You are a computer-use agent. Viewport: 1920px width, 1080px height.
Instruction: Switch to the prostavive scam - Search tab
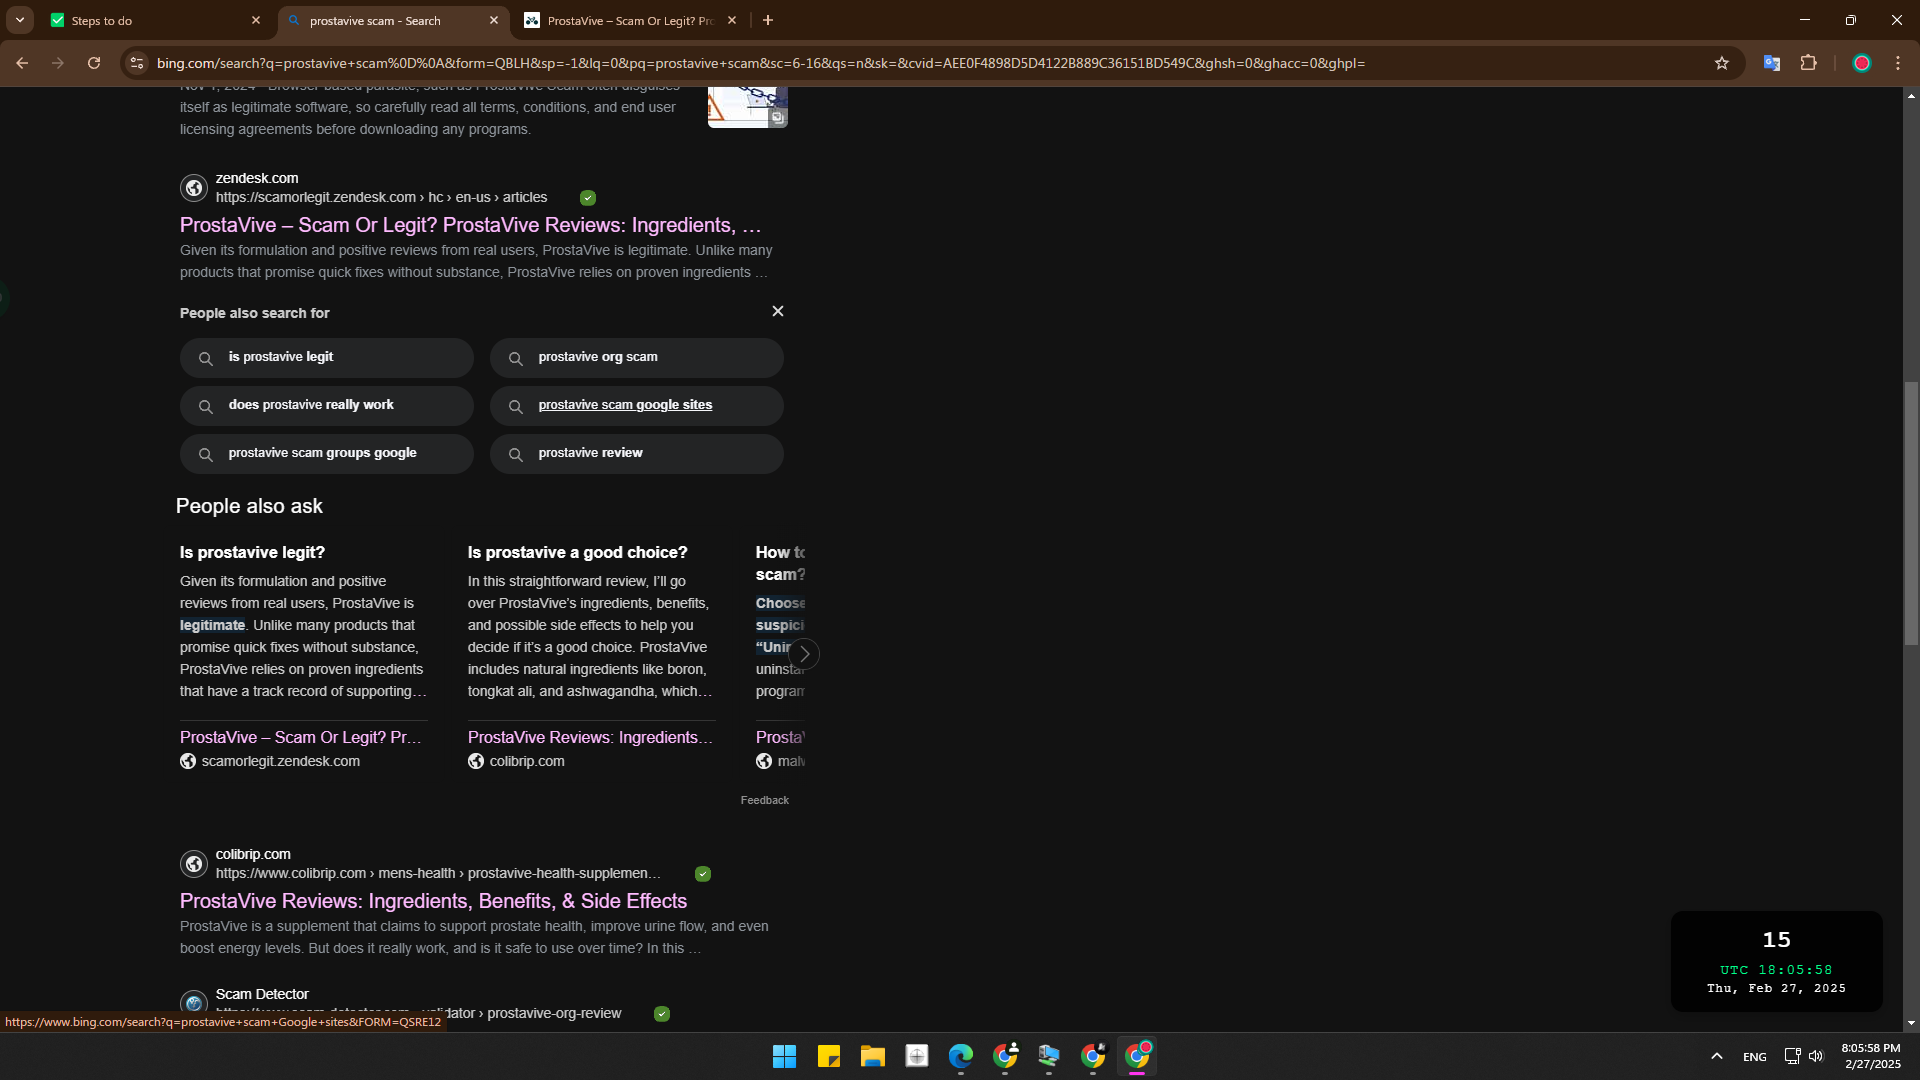[x=393, y=20]
